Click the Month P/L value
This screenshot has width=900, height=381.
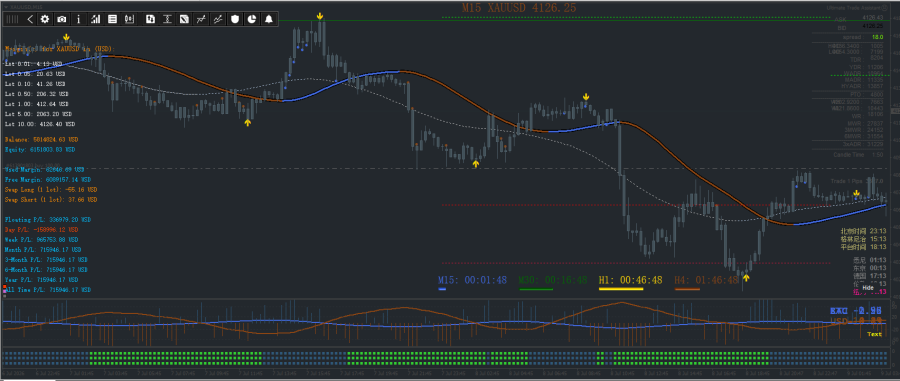tap(43, 250)
